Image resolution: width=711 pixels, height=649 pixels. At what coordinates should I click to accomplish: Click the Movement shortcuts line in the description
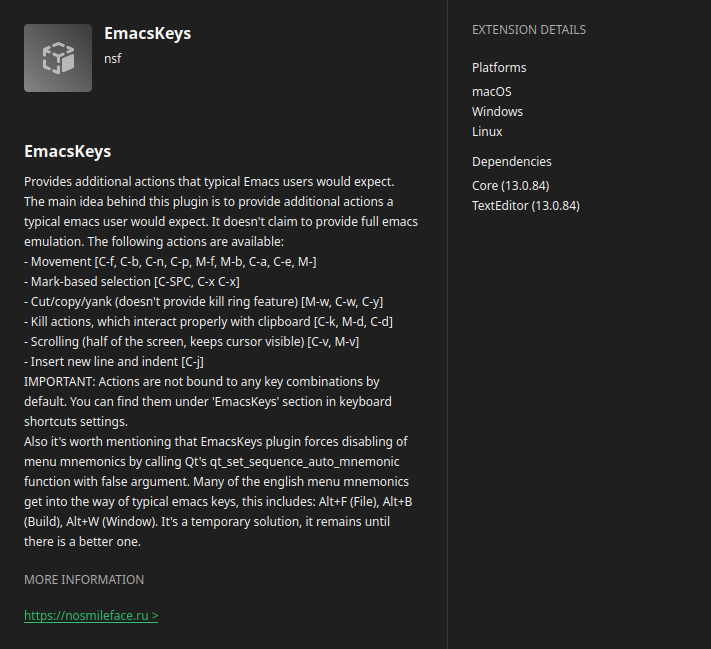[170, 262]
